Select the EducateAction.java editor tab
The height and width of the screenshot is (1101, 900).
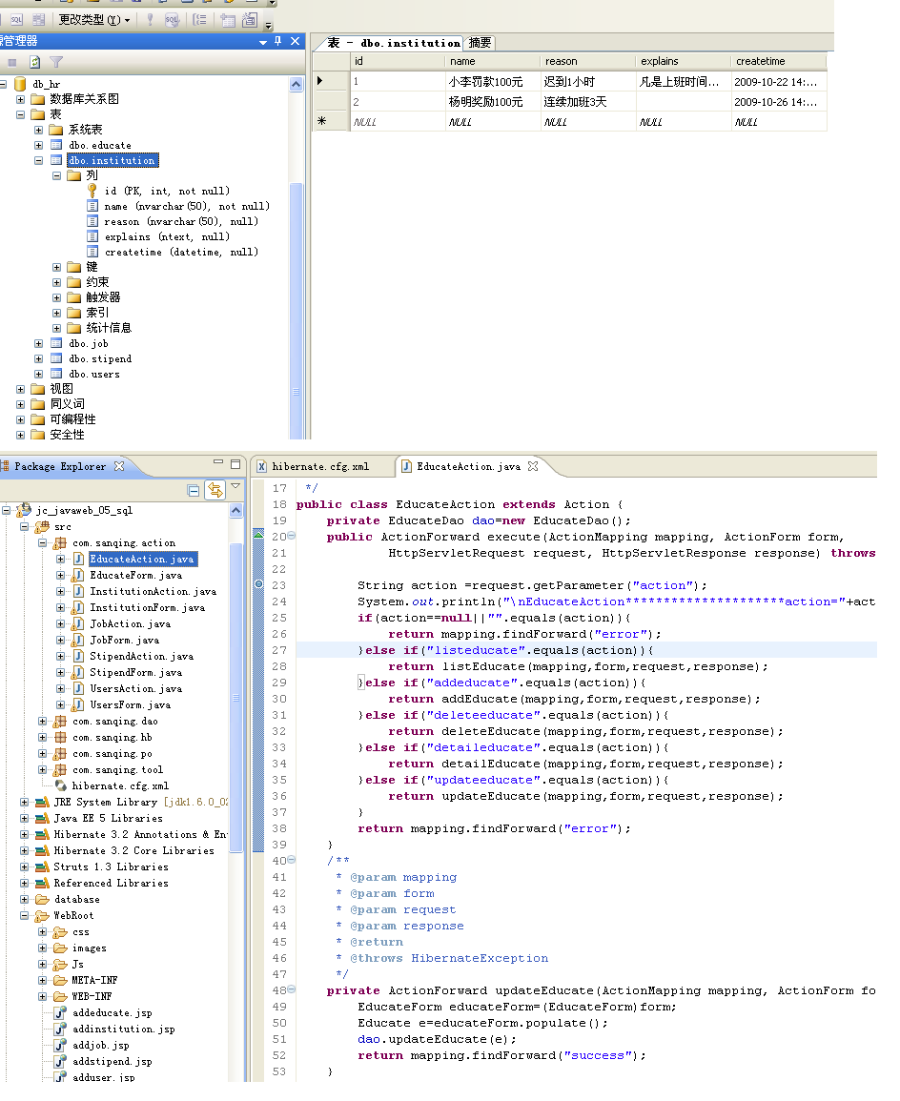tap(468, 466)
